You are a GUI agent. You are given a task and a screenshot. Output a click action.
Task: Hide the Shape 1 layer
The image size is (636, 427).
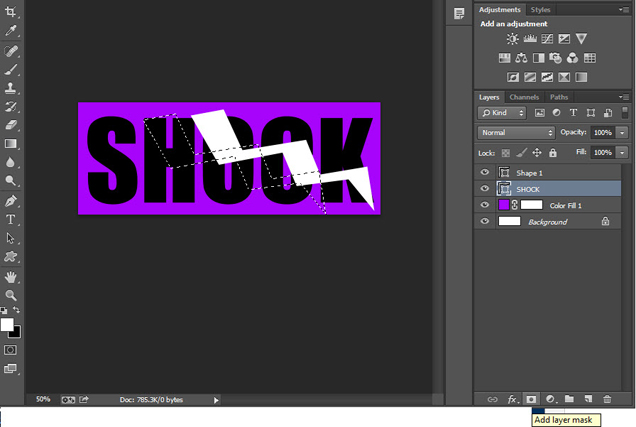tap(485, 172)
